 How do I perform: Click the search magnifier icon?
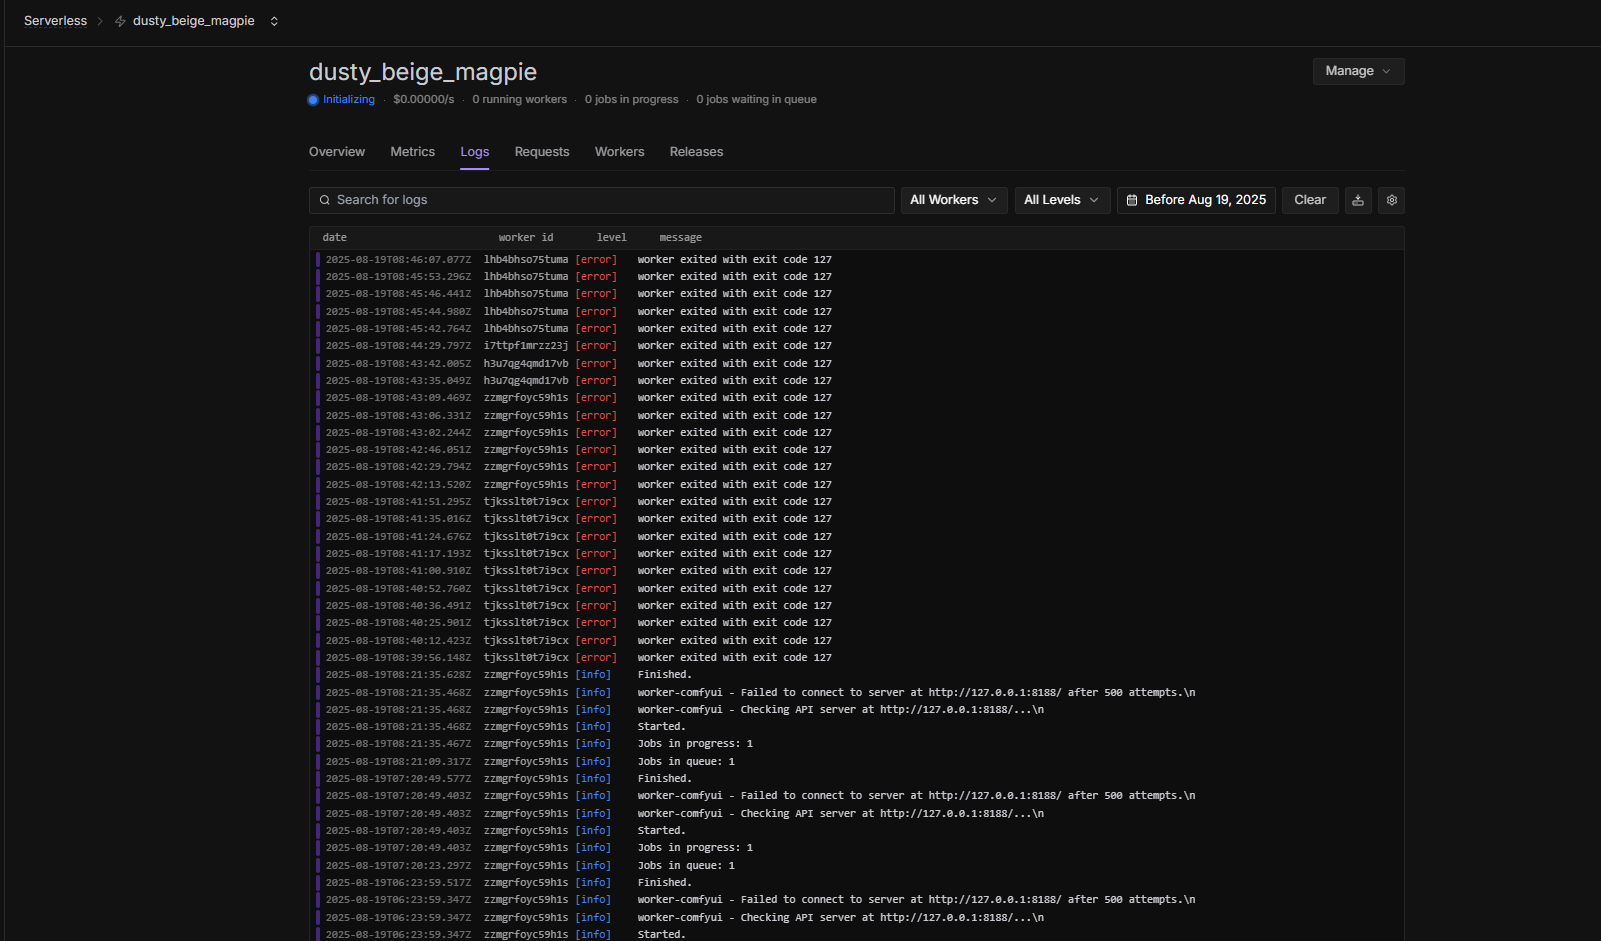click(325, 200)
